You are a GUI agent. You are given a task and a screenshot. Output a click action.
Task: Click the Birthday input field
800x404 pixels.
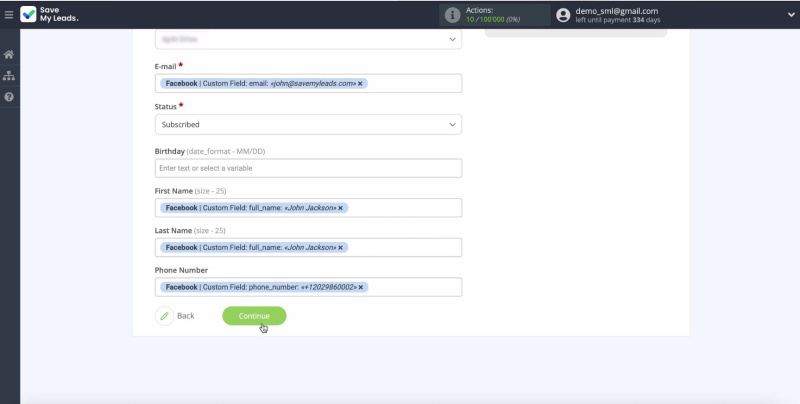coord(308,168)
